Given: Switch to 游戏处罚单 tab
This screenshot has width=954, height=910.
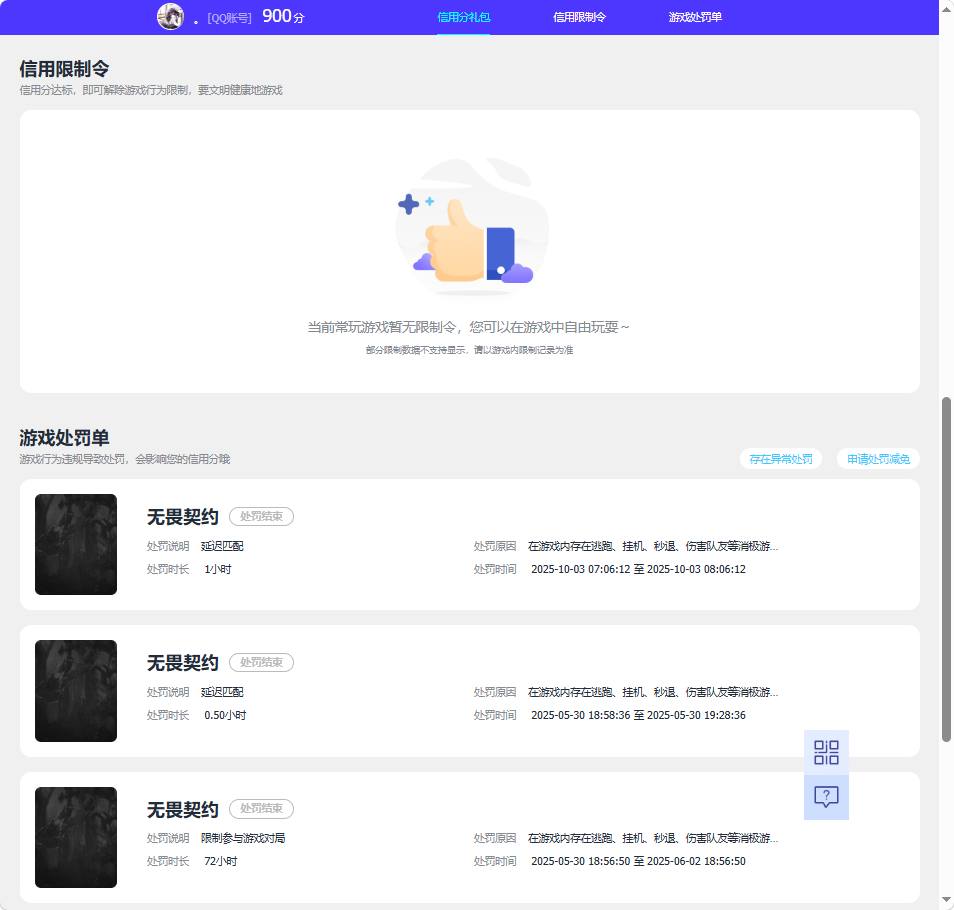Looking at the screenshot, I should (x=695, y=17).
